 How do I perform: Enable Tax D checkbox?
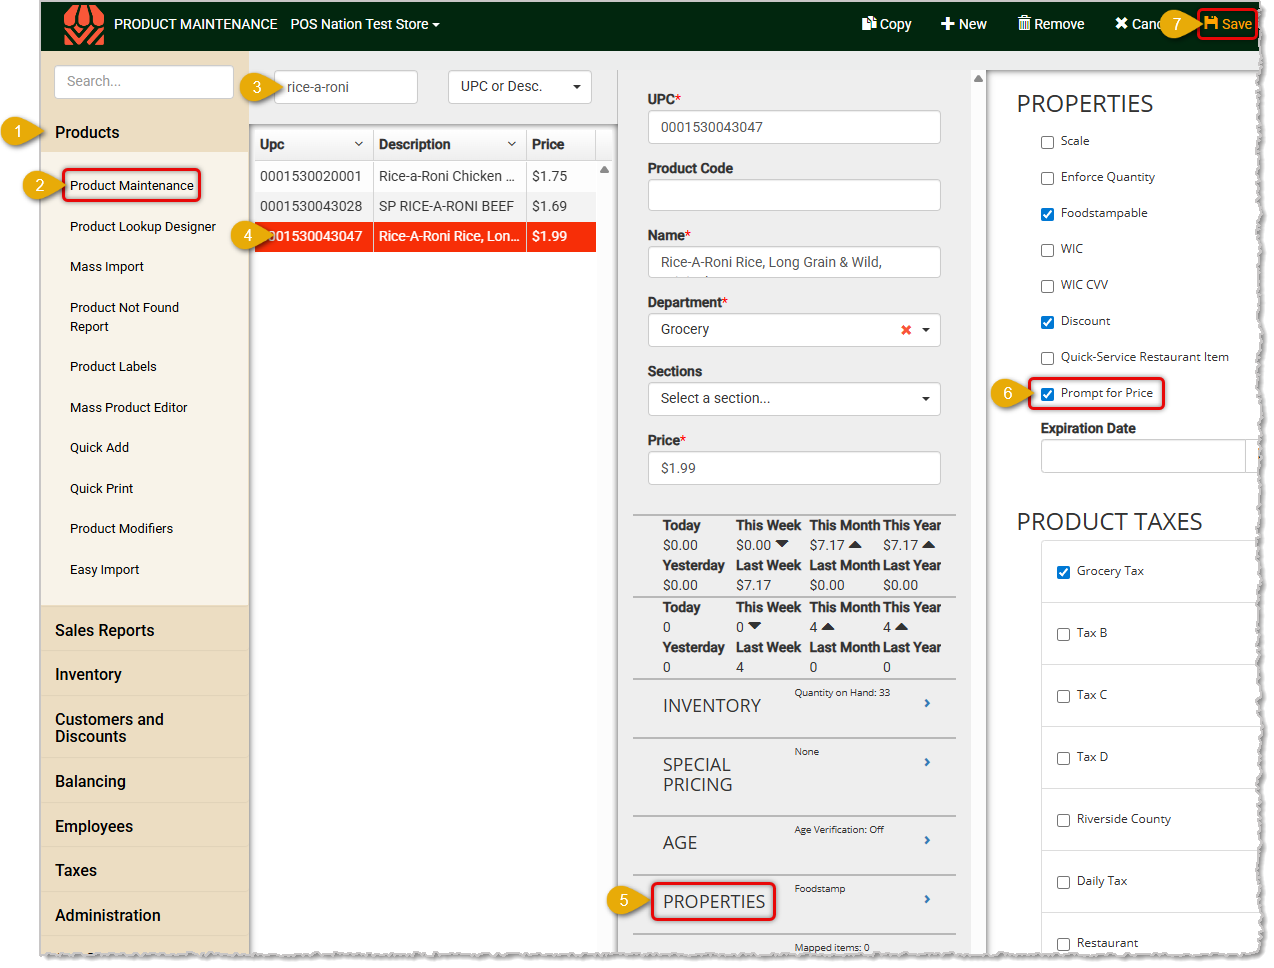coord(1063,758)
